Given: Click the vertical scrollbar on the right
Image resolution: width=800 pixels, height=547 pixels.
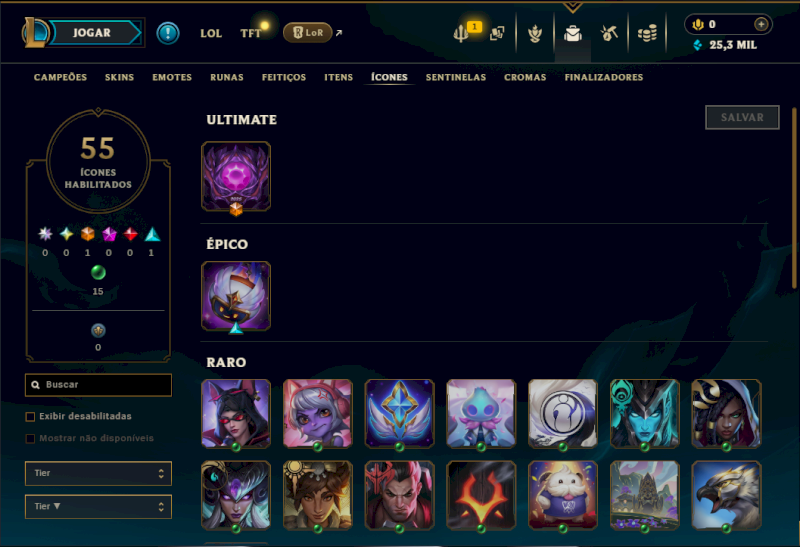Looking at the screenshot, I should click(x=794, y=198).
